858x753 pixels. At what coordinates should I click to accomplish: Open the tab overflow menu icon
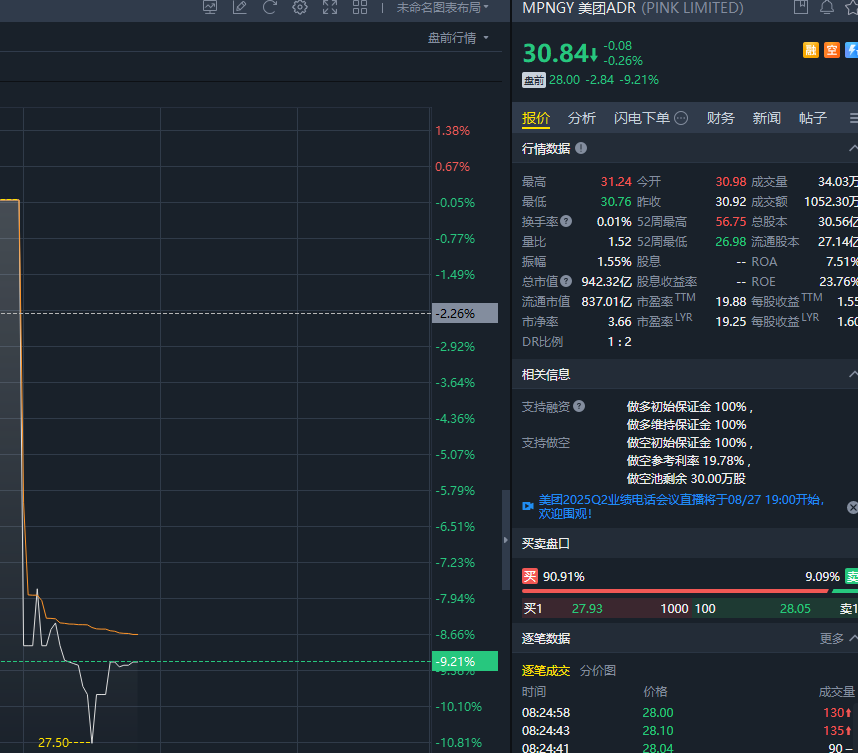click(x=853, y=118)
